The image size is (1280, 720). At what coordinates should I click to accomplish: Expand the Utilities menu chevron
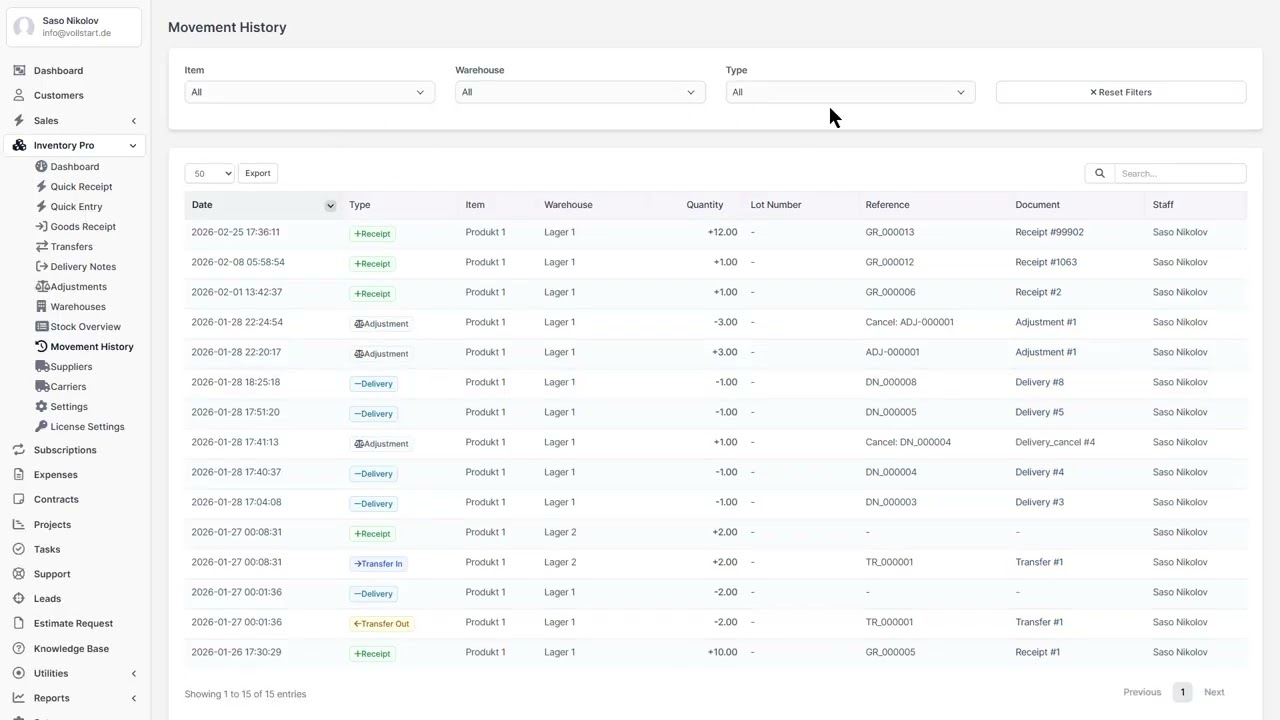coord(134,674)
